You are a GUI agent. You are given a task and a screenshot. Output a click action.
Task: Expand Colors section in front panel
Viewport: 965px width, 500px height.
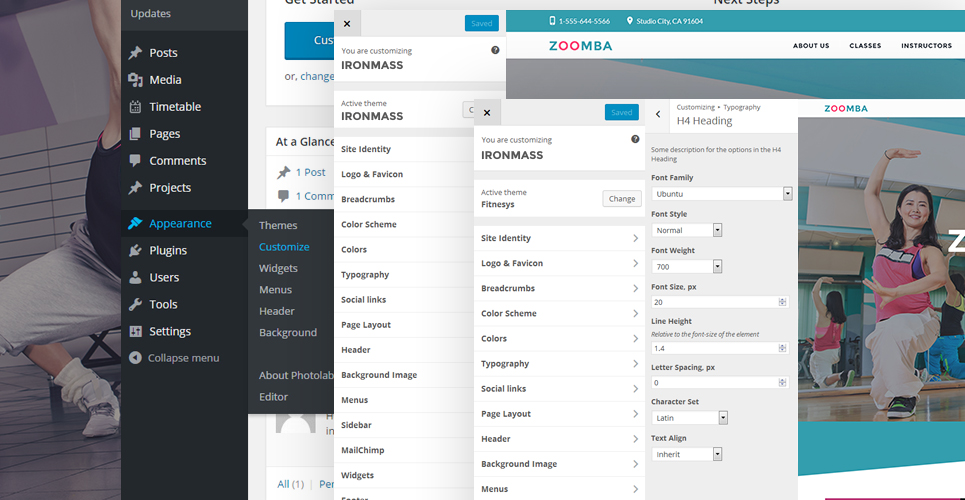pos(559,339)
